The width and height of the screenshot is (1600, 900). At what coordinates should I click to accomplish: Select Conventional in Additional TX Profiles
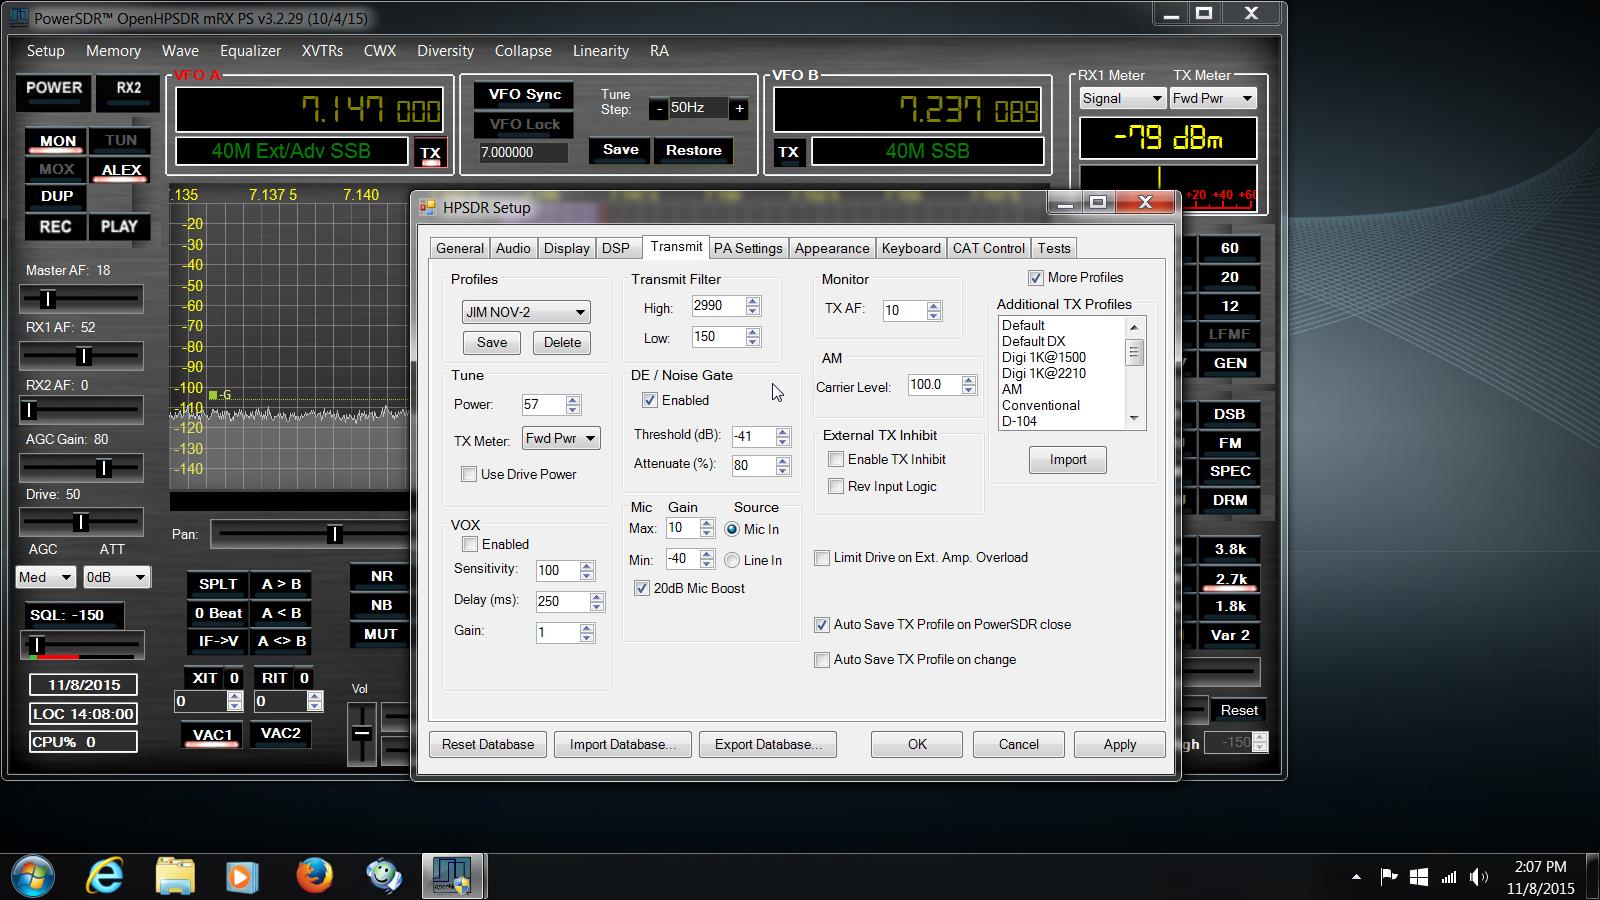(x=1040, y=405)
